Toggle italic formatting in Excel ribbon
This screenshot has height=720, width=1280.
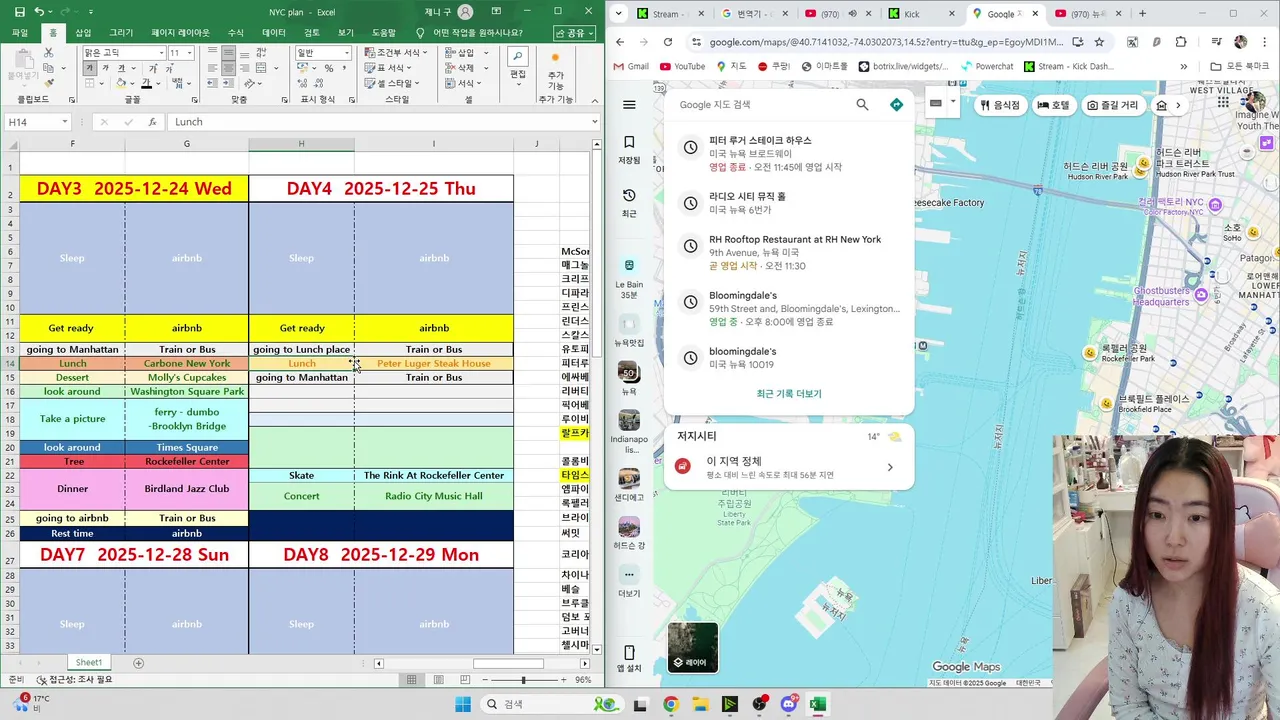(x=105, y=68)
